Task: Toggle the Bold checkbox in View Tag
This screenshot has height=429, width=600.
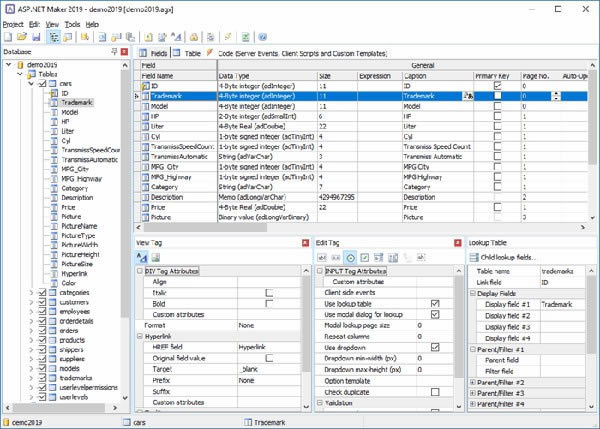Action: tap(269, 303)
